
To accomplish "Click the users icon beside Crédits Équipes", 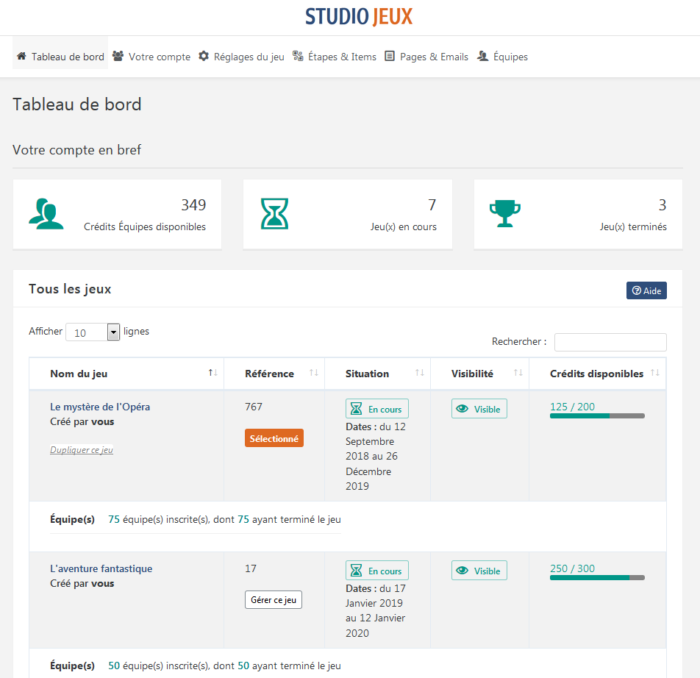I will tap(45, 214).
